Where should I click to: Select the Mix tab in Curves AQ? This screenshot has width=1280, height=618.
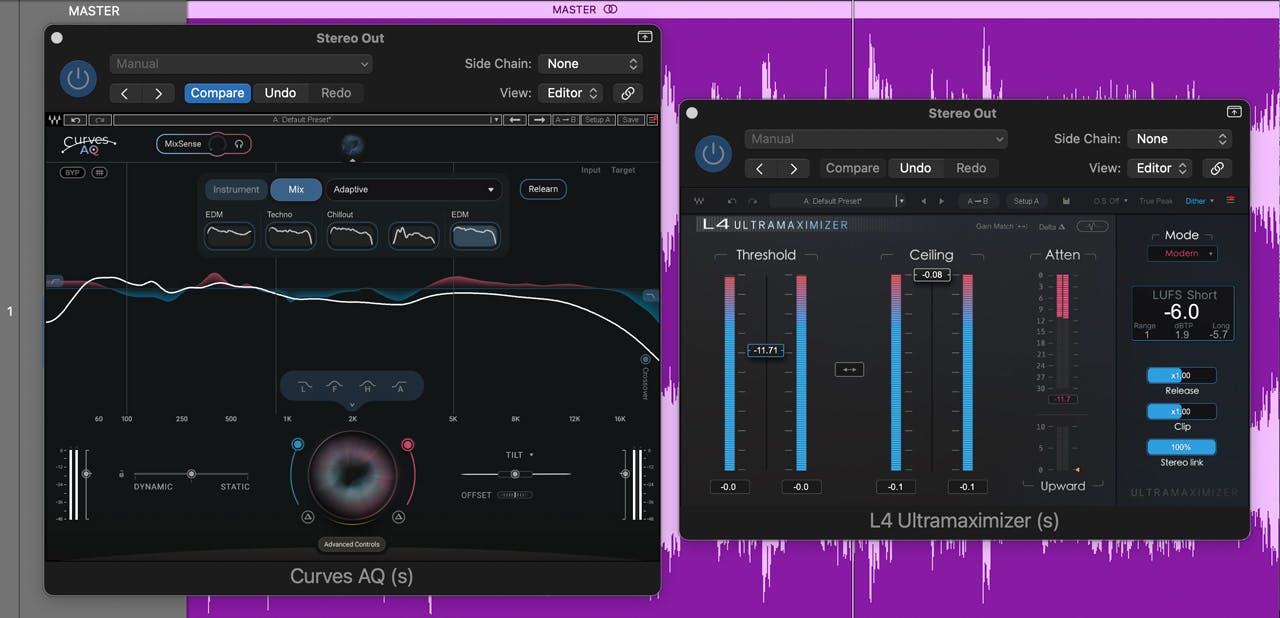pos(296,189)
